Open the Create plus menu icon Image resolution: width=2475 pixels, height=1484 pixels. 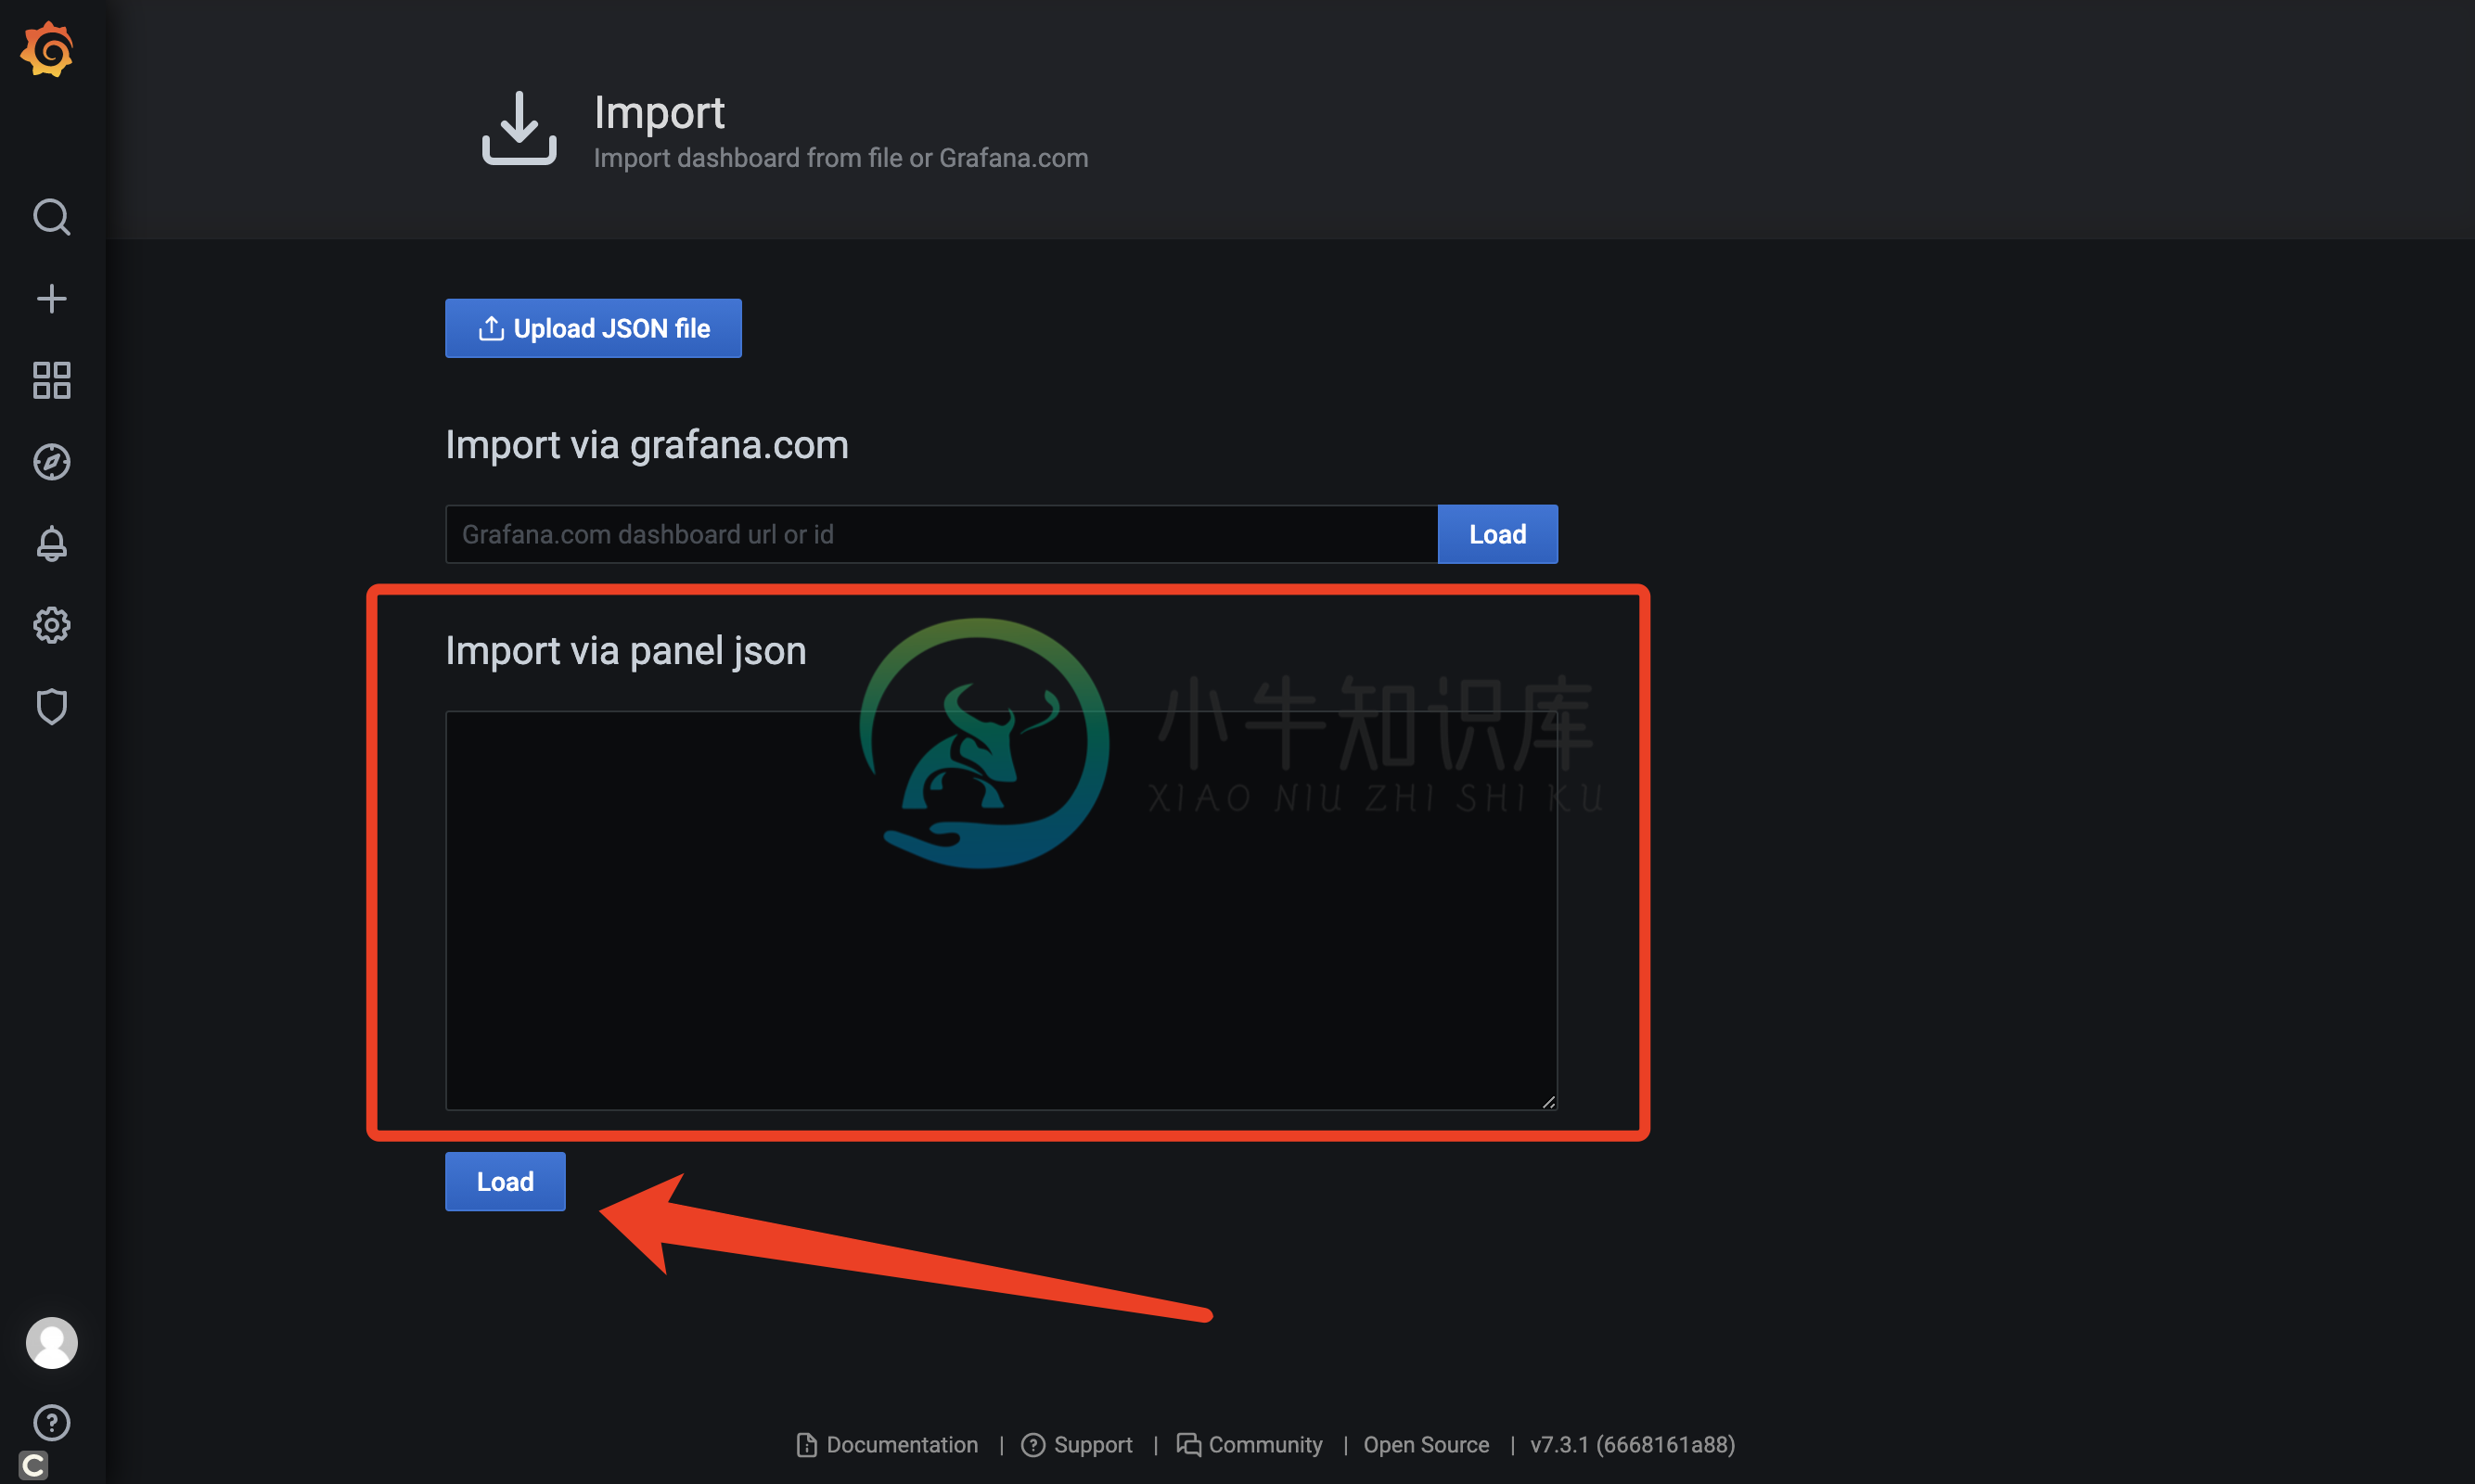click(x=51, y=298)
